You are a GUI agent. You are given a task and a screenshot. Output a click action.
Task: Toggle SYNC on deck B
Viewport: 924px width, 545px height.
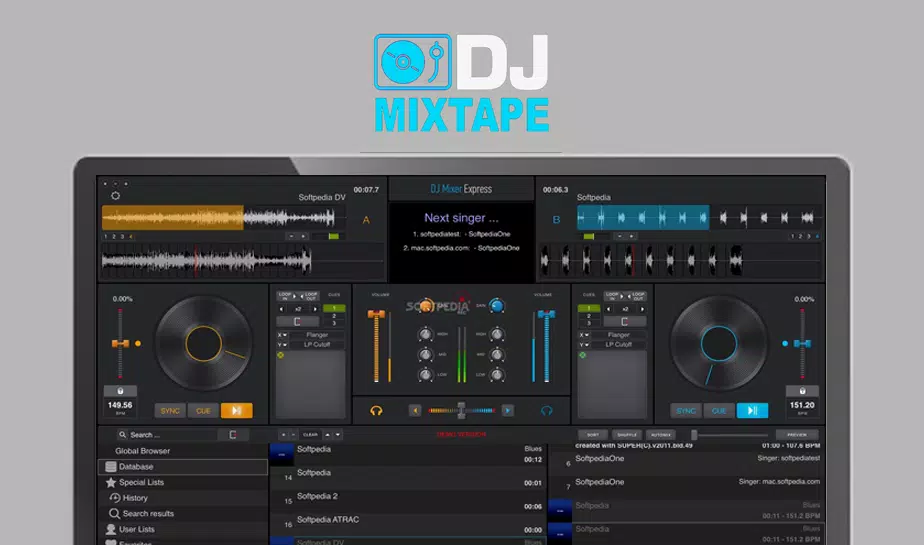686,410
